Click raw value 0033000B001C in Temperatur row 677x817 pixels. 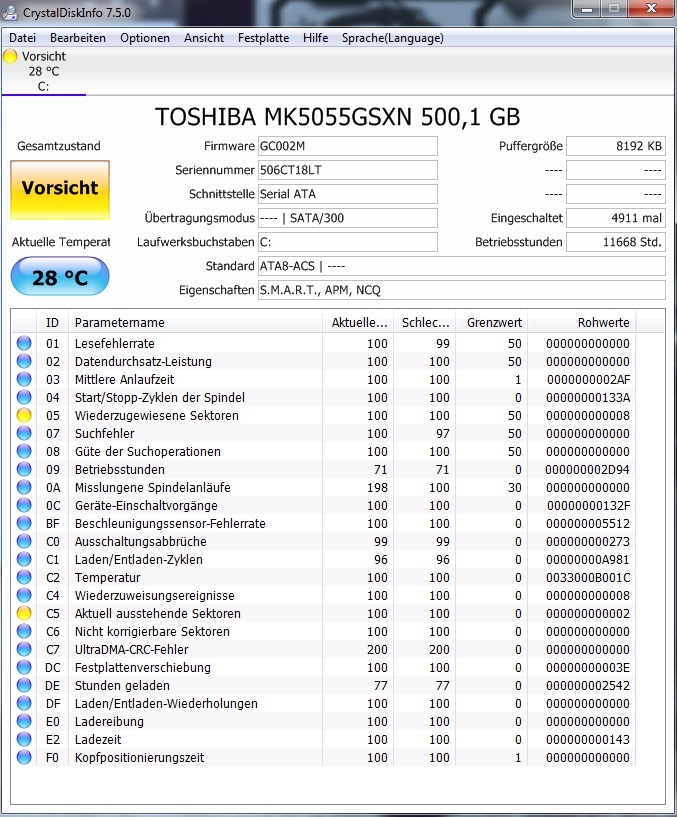point(588,577)
